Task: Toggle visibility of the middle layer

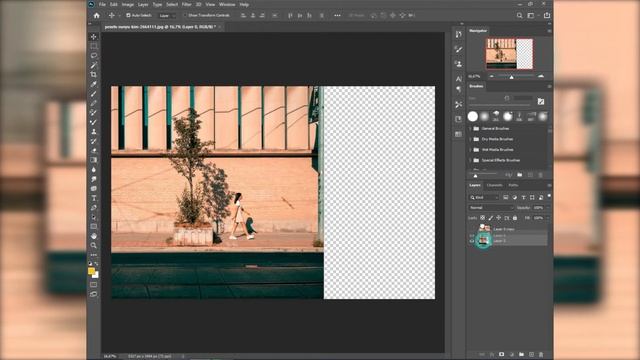Action: pos(472,236)
